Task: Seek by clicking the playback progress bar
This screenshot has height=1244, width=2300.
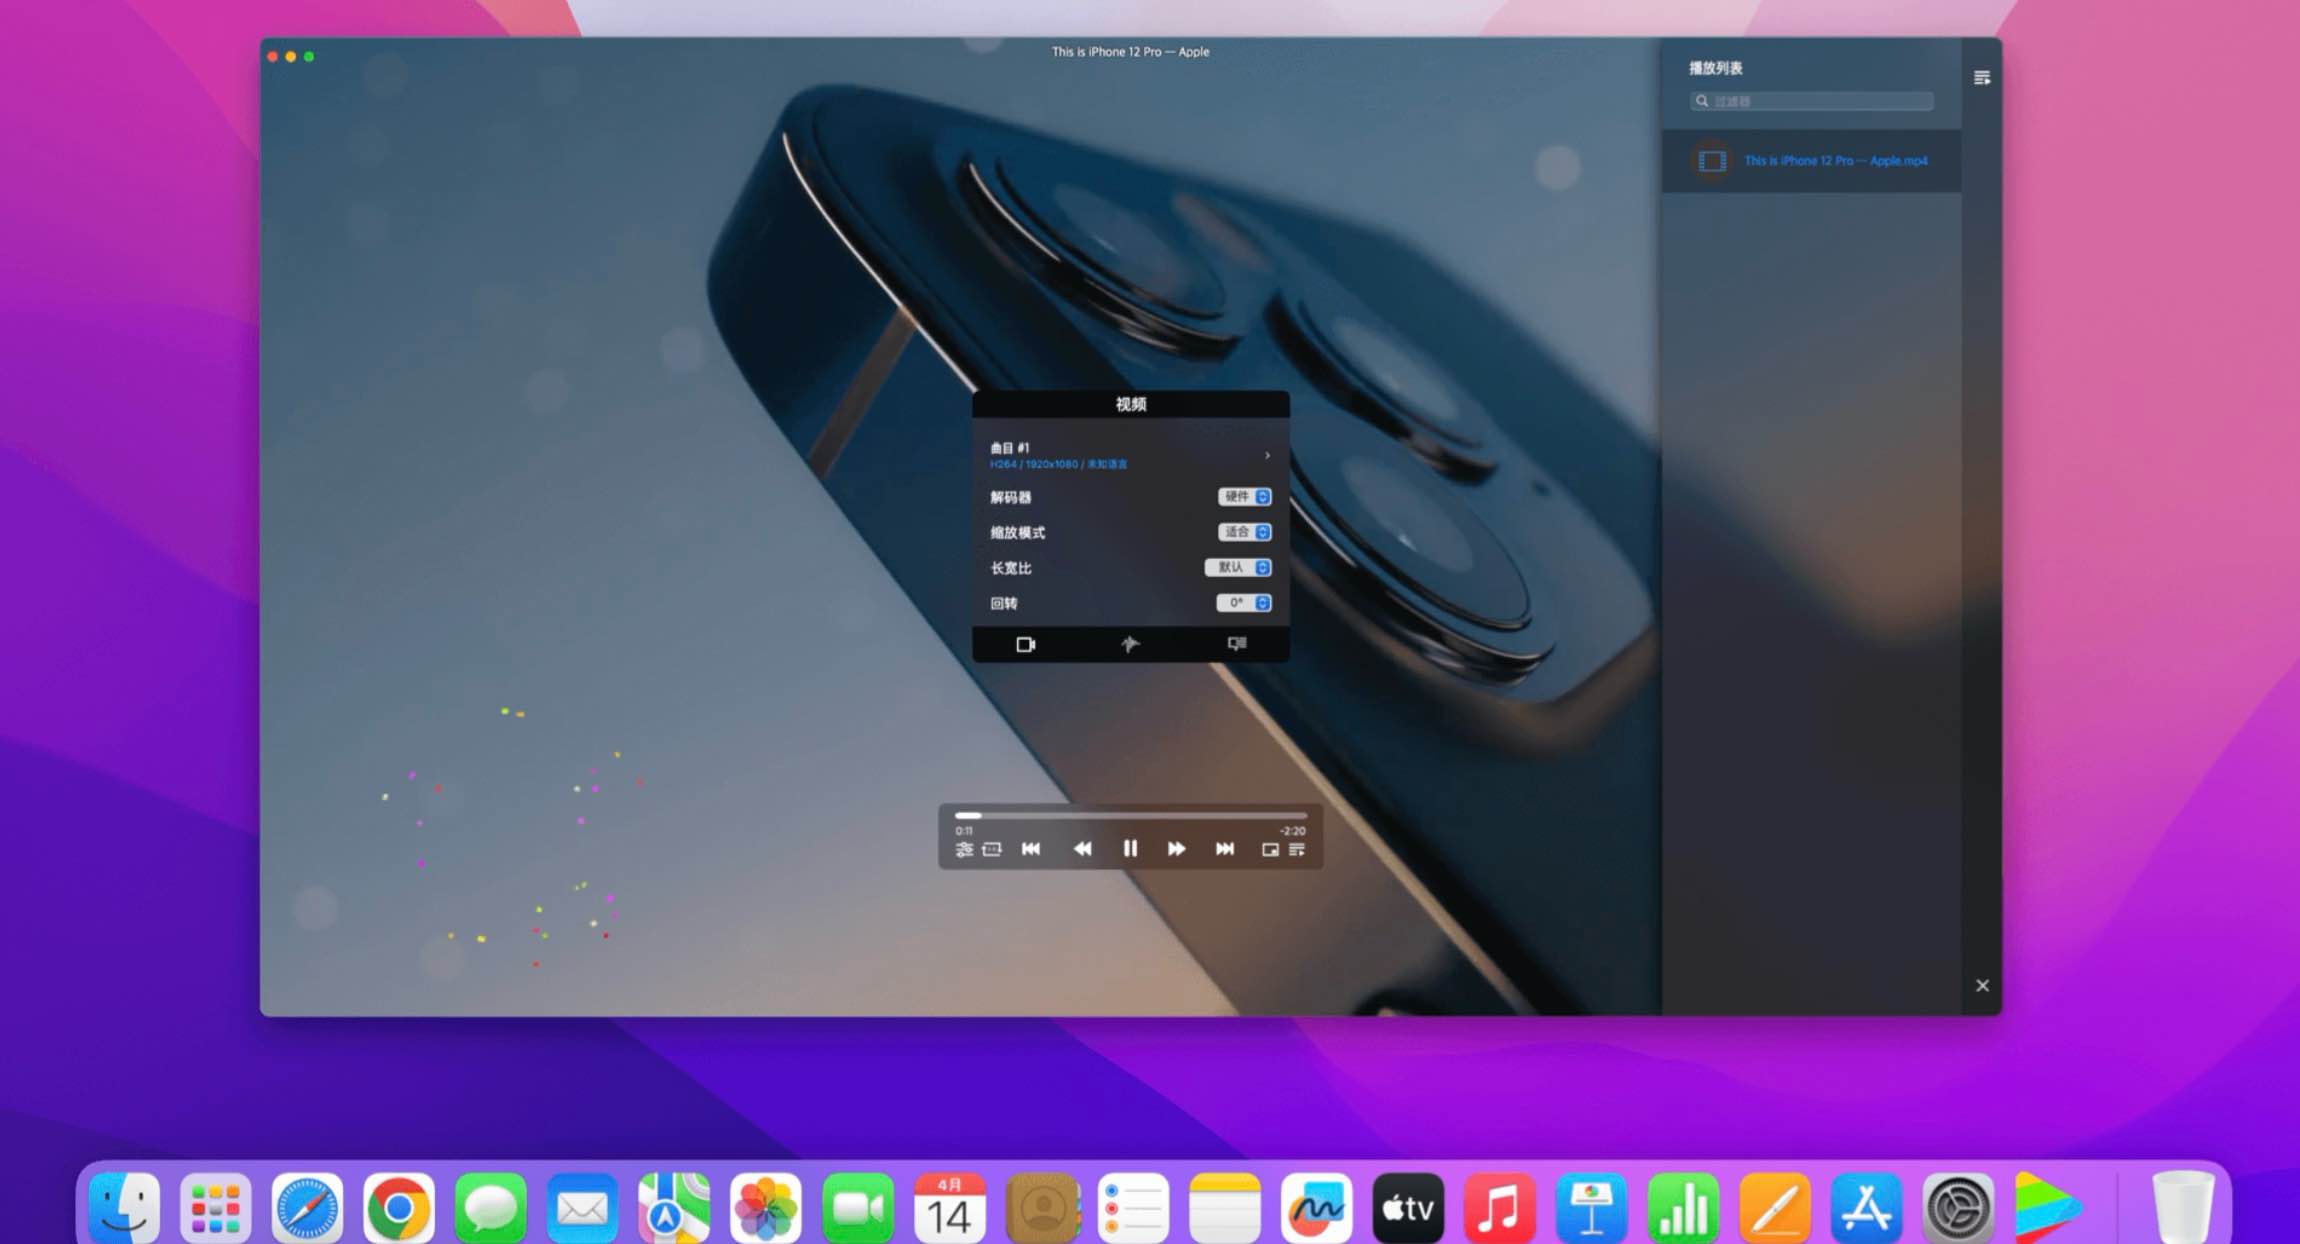Action: pyautogui.click(x=1130, y=816)
